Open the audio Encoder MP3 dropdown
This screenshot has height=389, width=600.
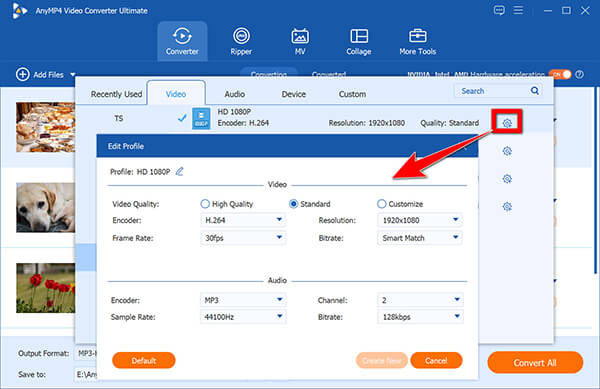[x=243, y=300]
